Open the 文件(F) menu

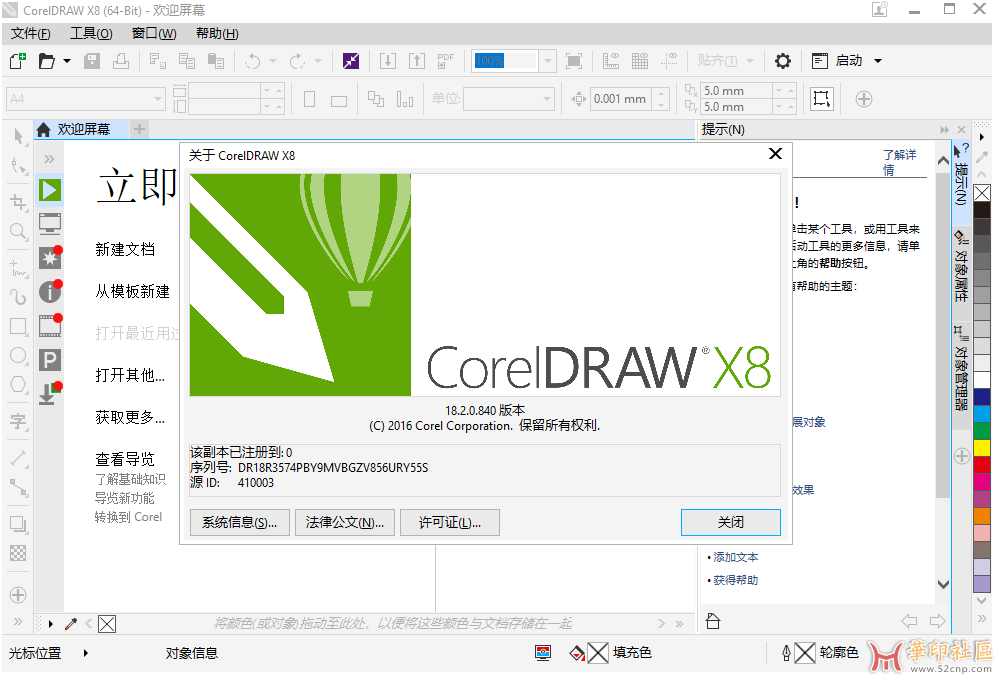click(30, 34)
